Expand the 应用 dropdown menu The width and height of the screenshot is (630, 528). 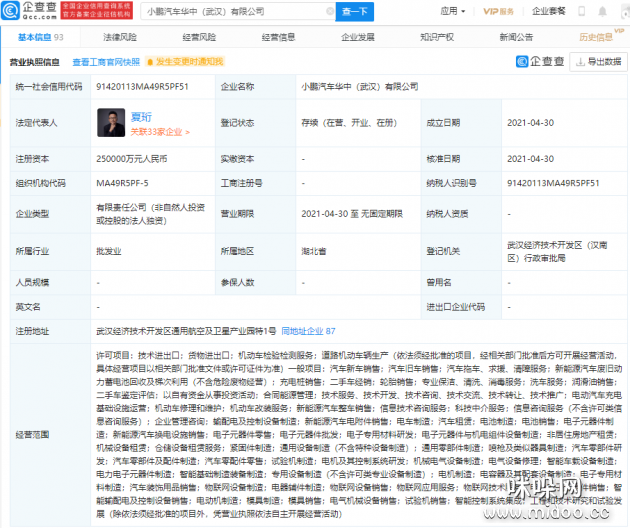pyautogui.click(x=452, y=11)
